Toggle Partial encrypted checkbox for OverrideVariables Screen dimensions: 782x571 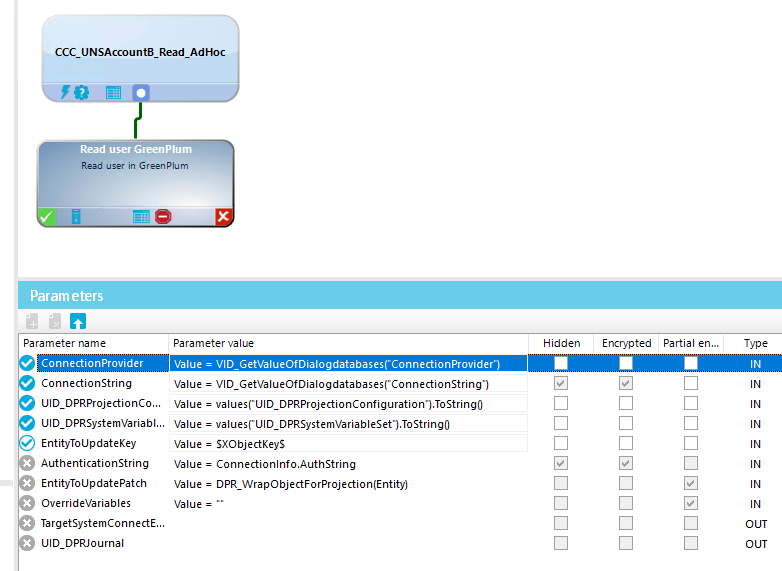[x=691, y=503]
